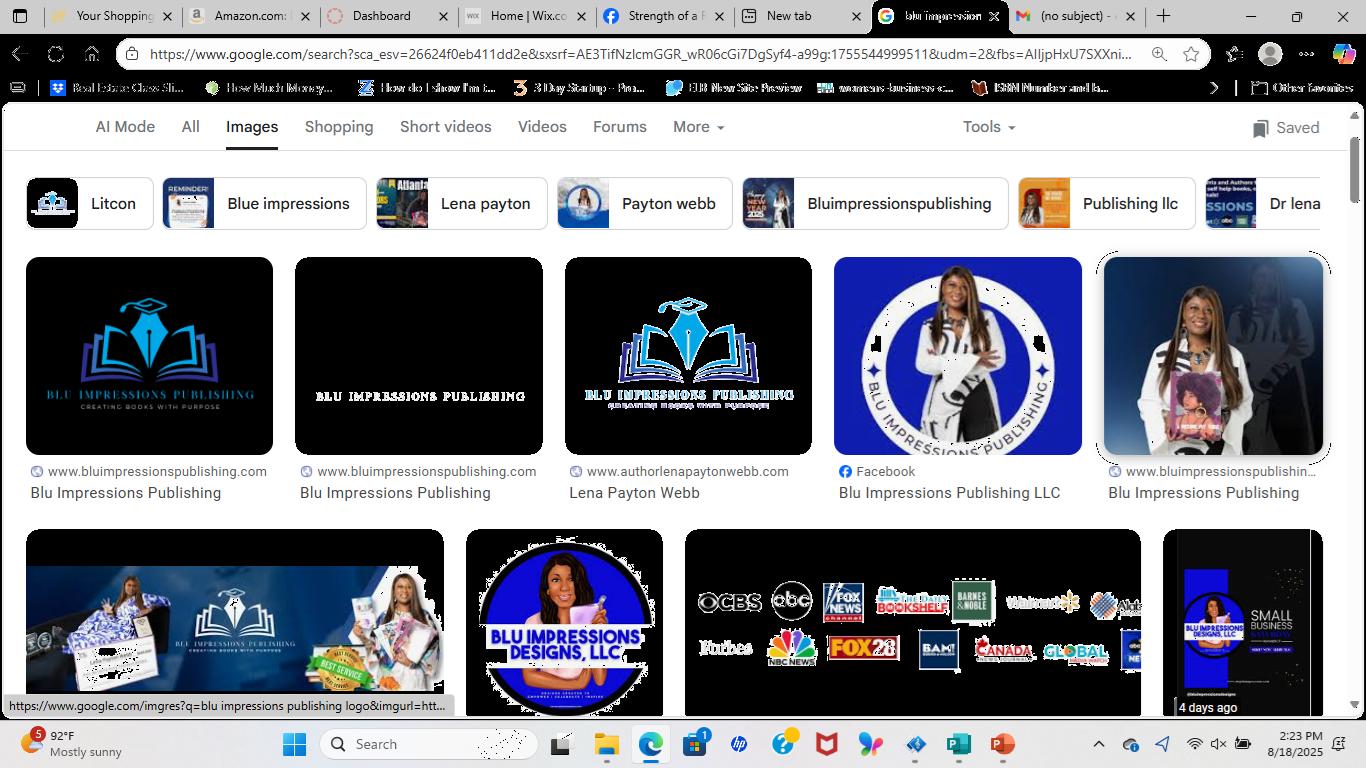The image size is (1366, 768).
Task: Open the 3 Day Startup favorites bookmark
Action: tap(579, 88)
